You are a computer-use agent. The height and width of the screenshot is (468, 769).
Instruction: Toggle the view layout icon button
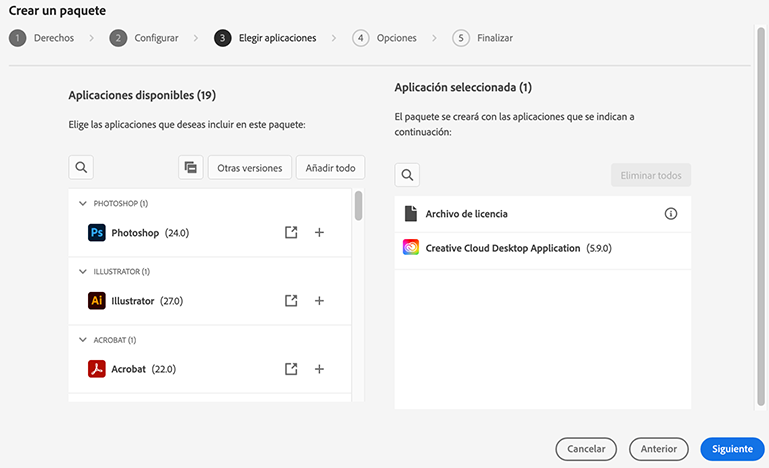coord(191,167)
